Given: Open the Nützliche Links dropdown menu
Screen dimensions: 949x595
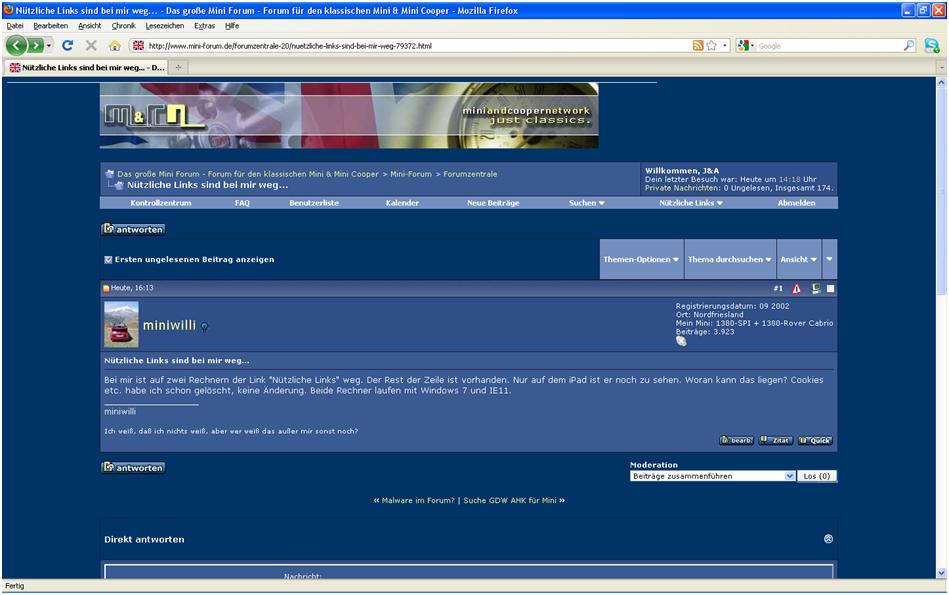Looking at the screenshot, I should pyautogui.click(x=690, y=203).
